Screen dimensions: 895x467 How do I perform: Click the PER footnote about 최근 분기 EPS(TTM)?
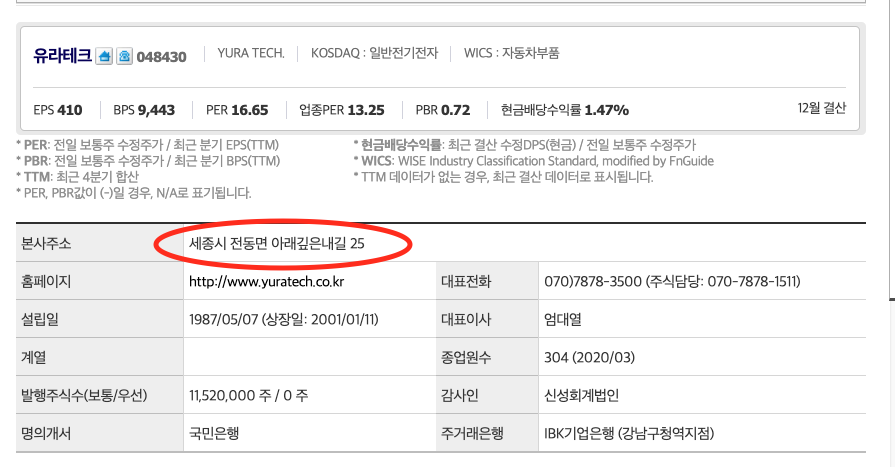click(148, 145)
